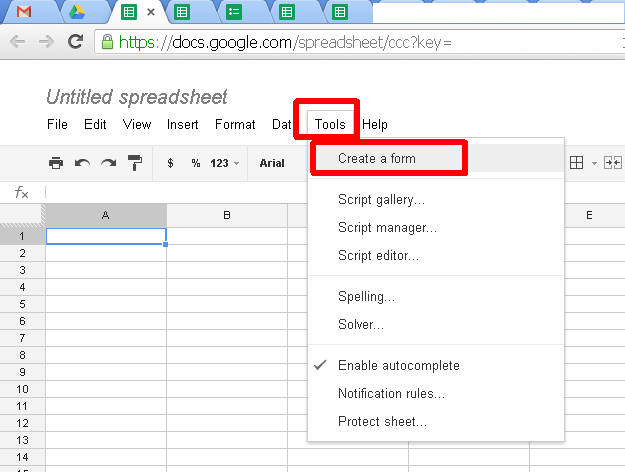Click the select-all corner box
625x472 pixels.
(x=22, y=215)
